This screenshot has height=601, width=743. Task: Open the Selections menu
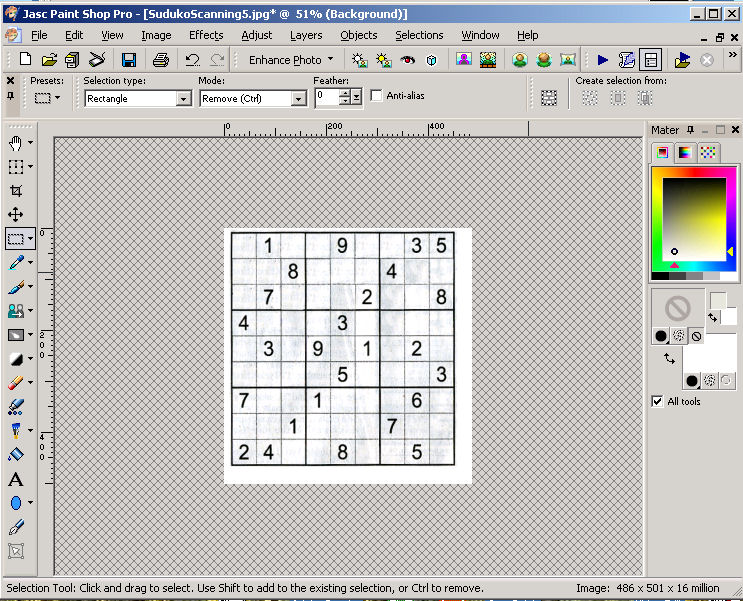coord(419,35)
